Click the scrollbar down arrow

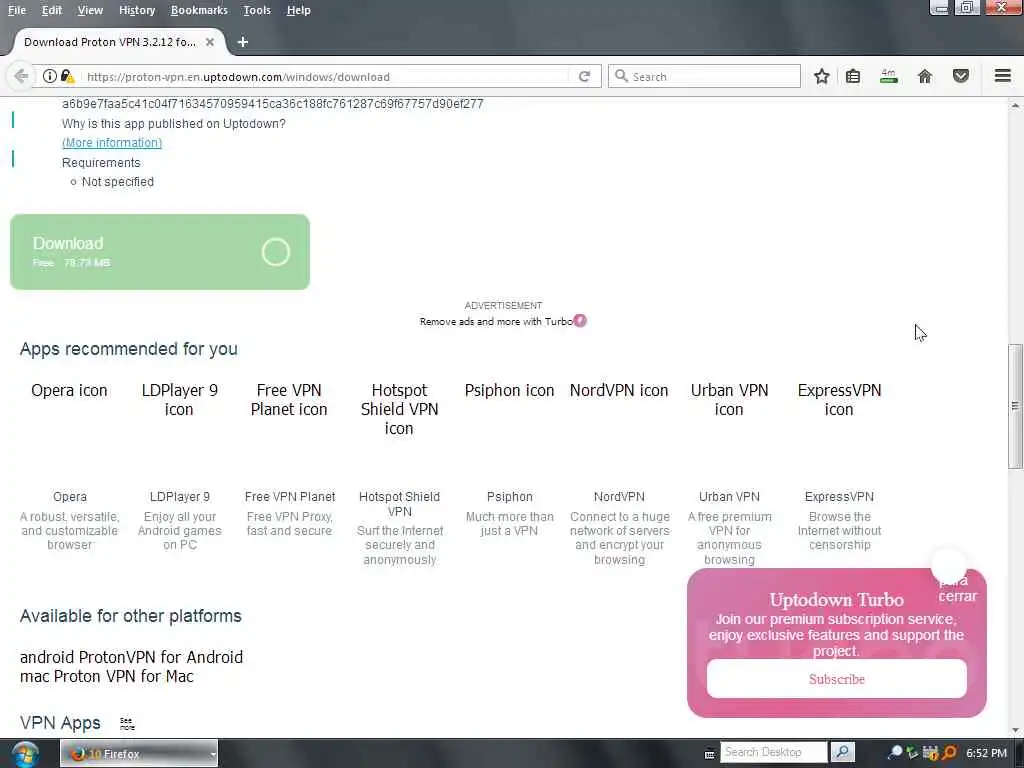pos(1015,730)
